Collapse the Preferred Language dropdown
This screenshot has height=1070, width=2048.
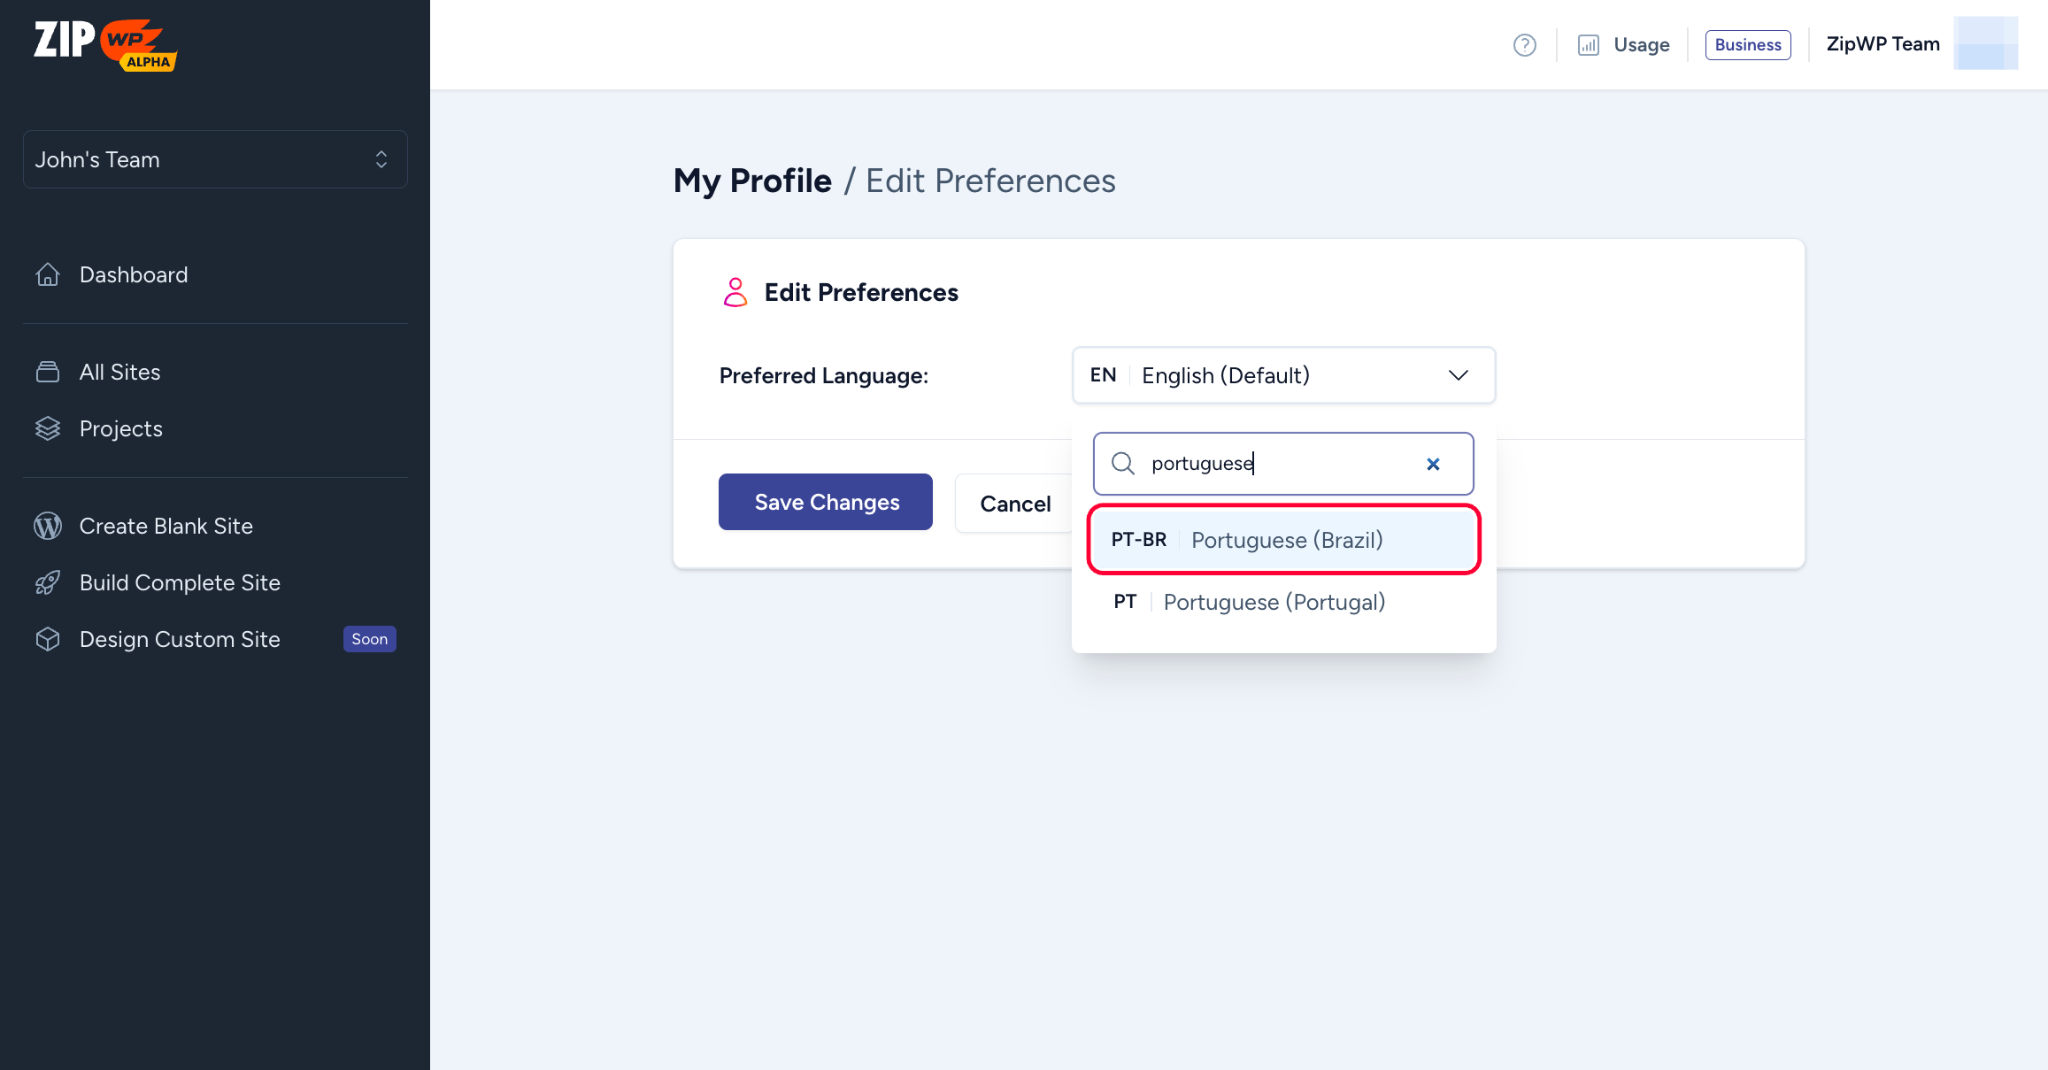coord(1458,376)
